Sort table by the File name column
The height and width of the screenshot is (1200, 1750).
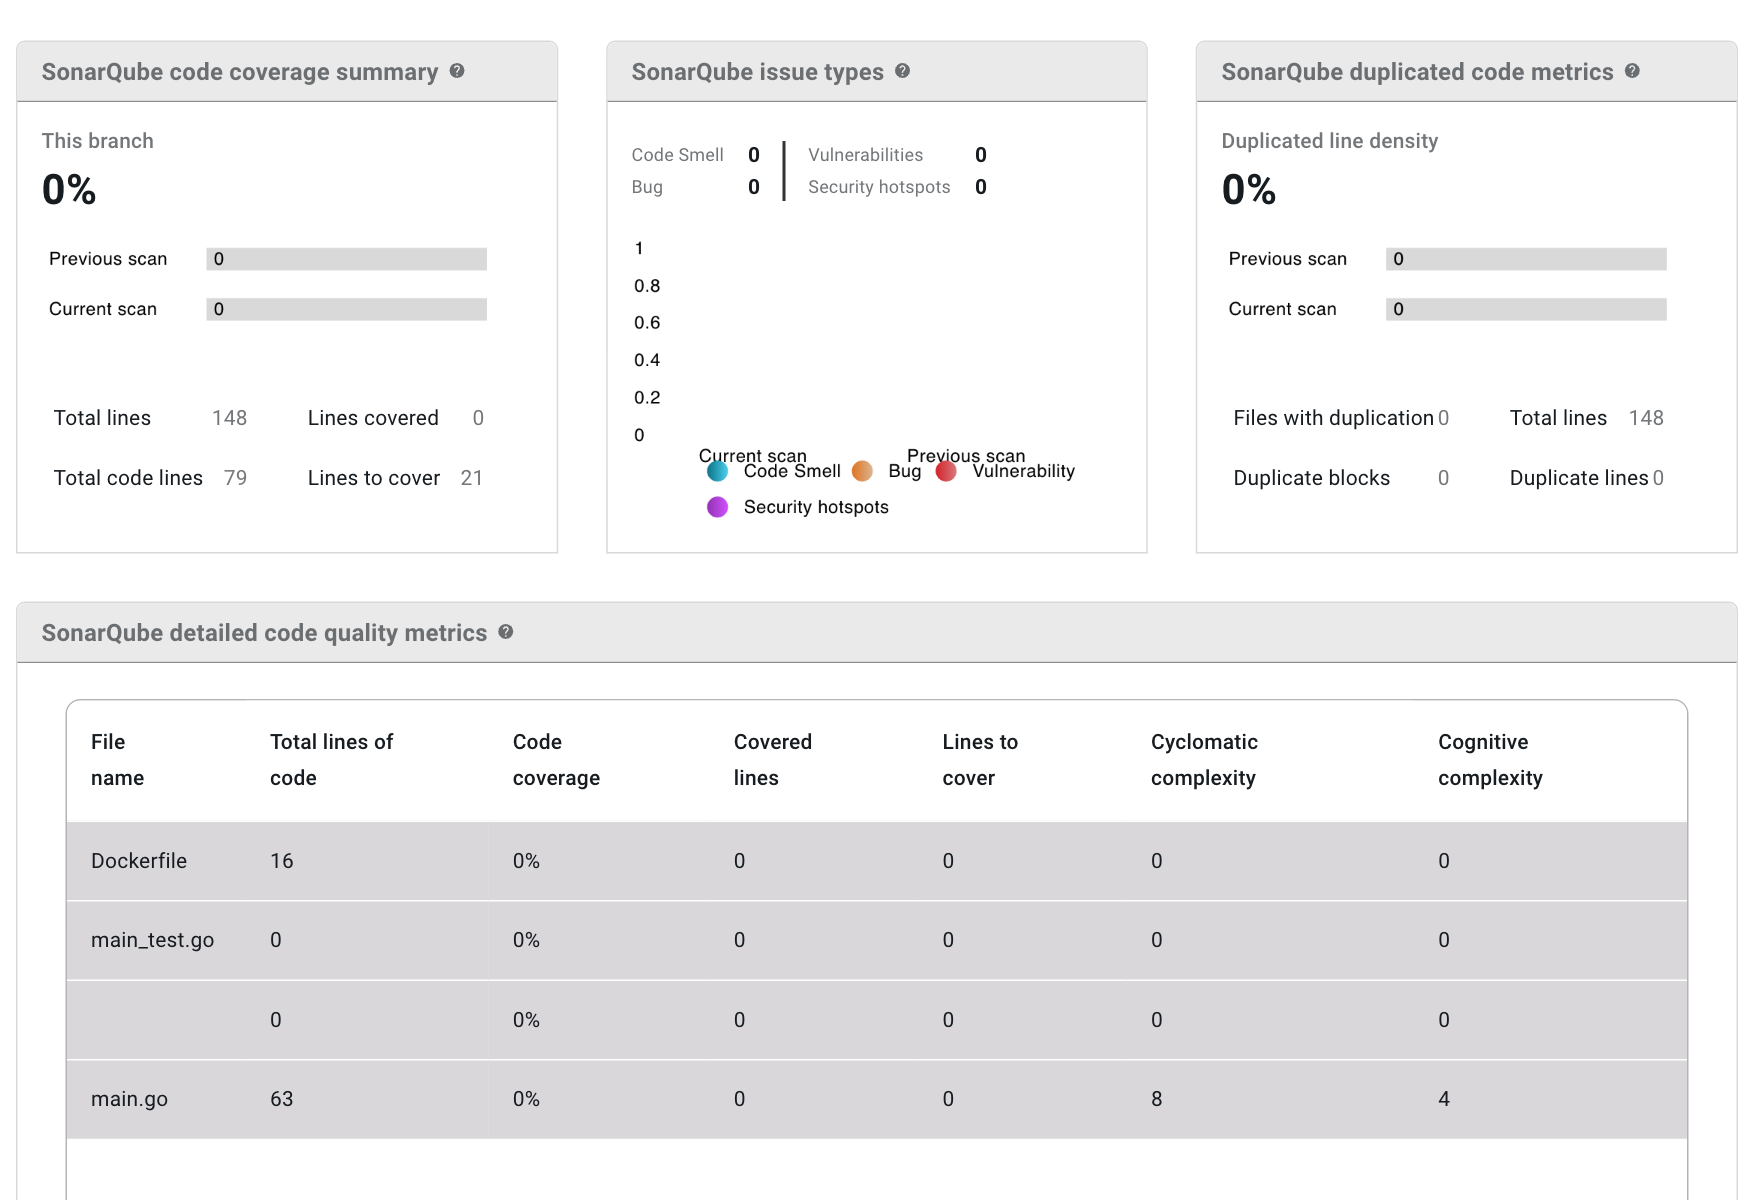point(117,760)
